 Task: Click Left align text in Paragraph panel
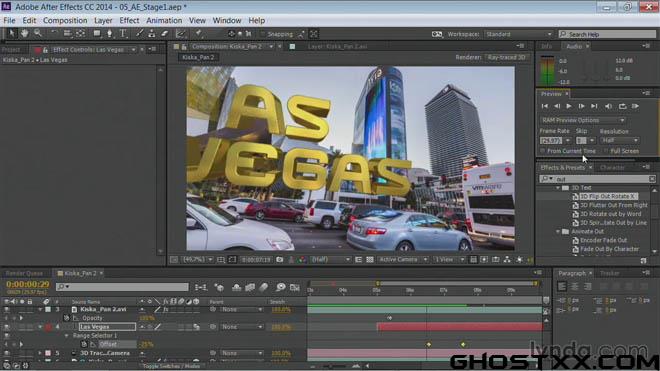pos(562,287)
